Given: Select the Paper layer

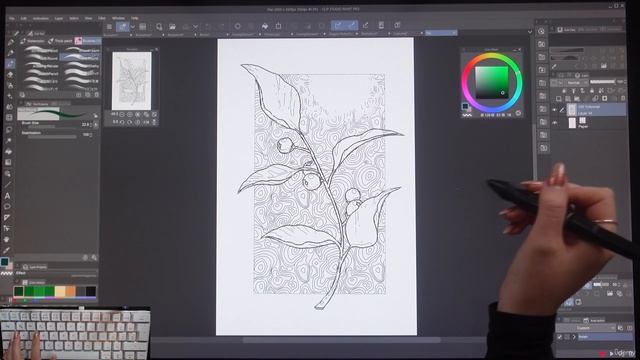Looking at the screenshot, I should tap(588, 123).
